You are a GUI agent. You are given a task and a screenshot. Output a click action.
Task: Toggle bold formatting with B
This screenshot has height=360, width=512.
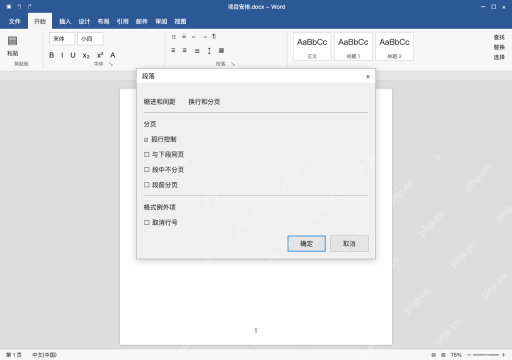click(x=52, y=55)
